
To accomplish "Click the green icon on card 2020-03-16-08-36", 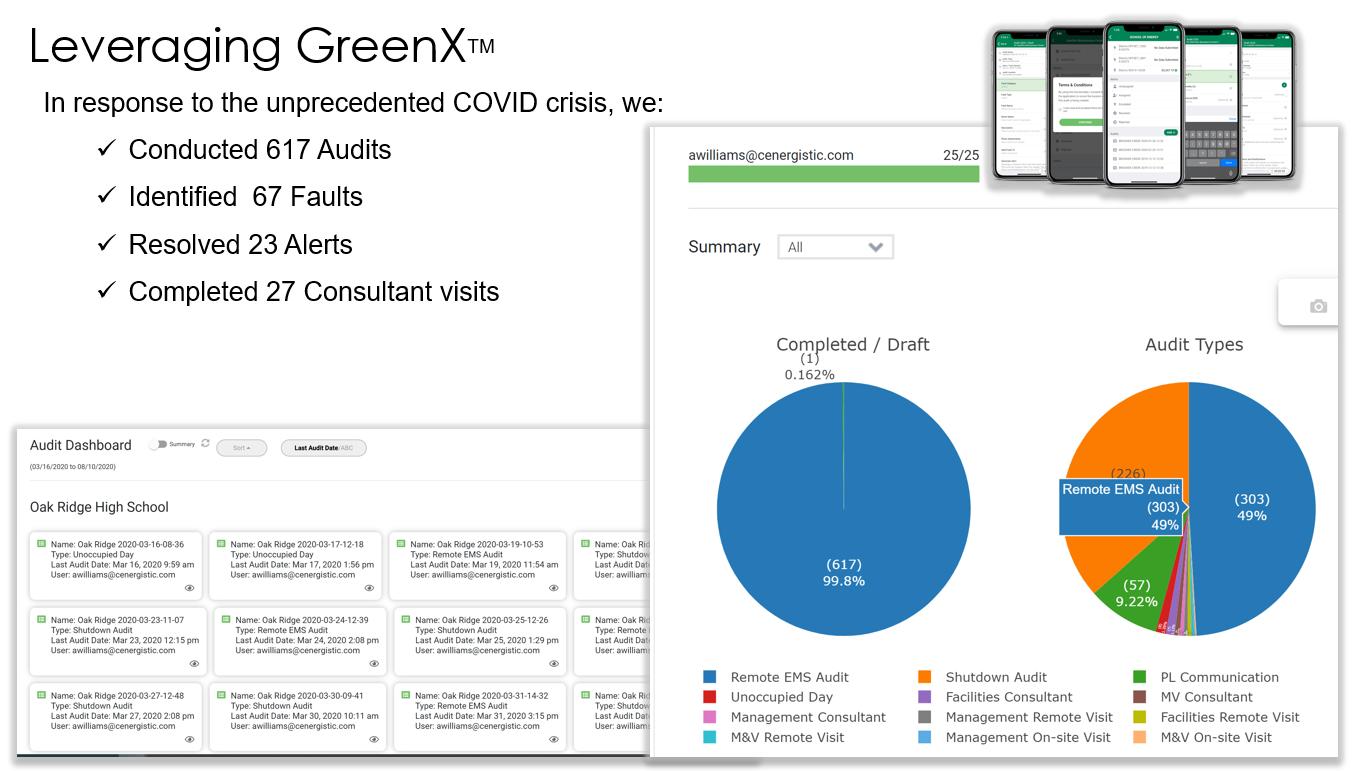I will (x=41, y=544).
